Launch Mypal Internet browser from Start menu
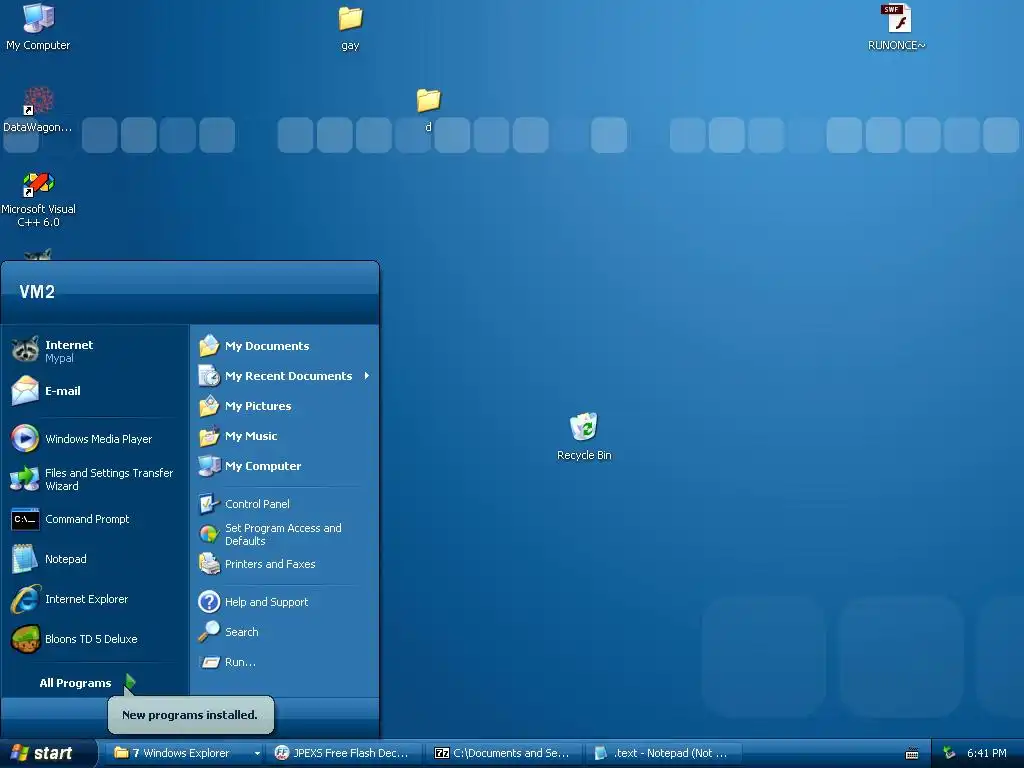This screenshot has height=768, width=1024. click(x=95, y=351)
